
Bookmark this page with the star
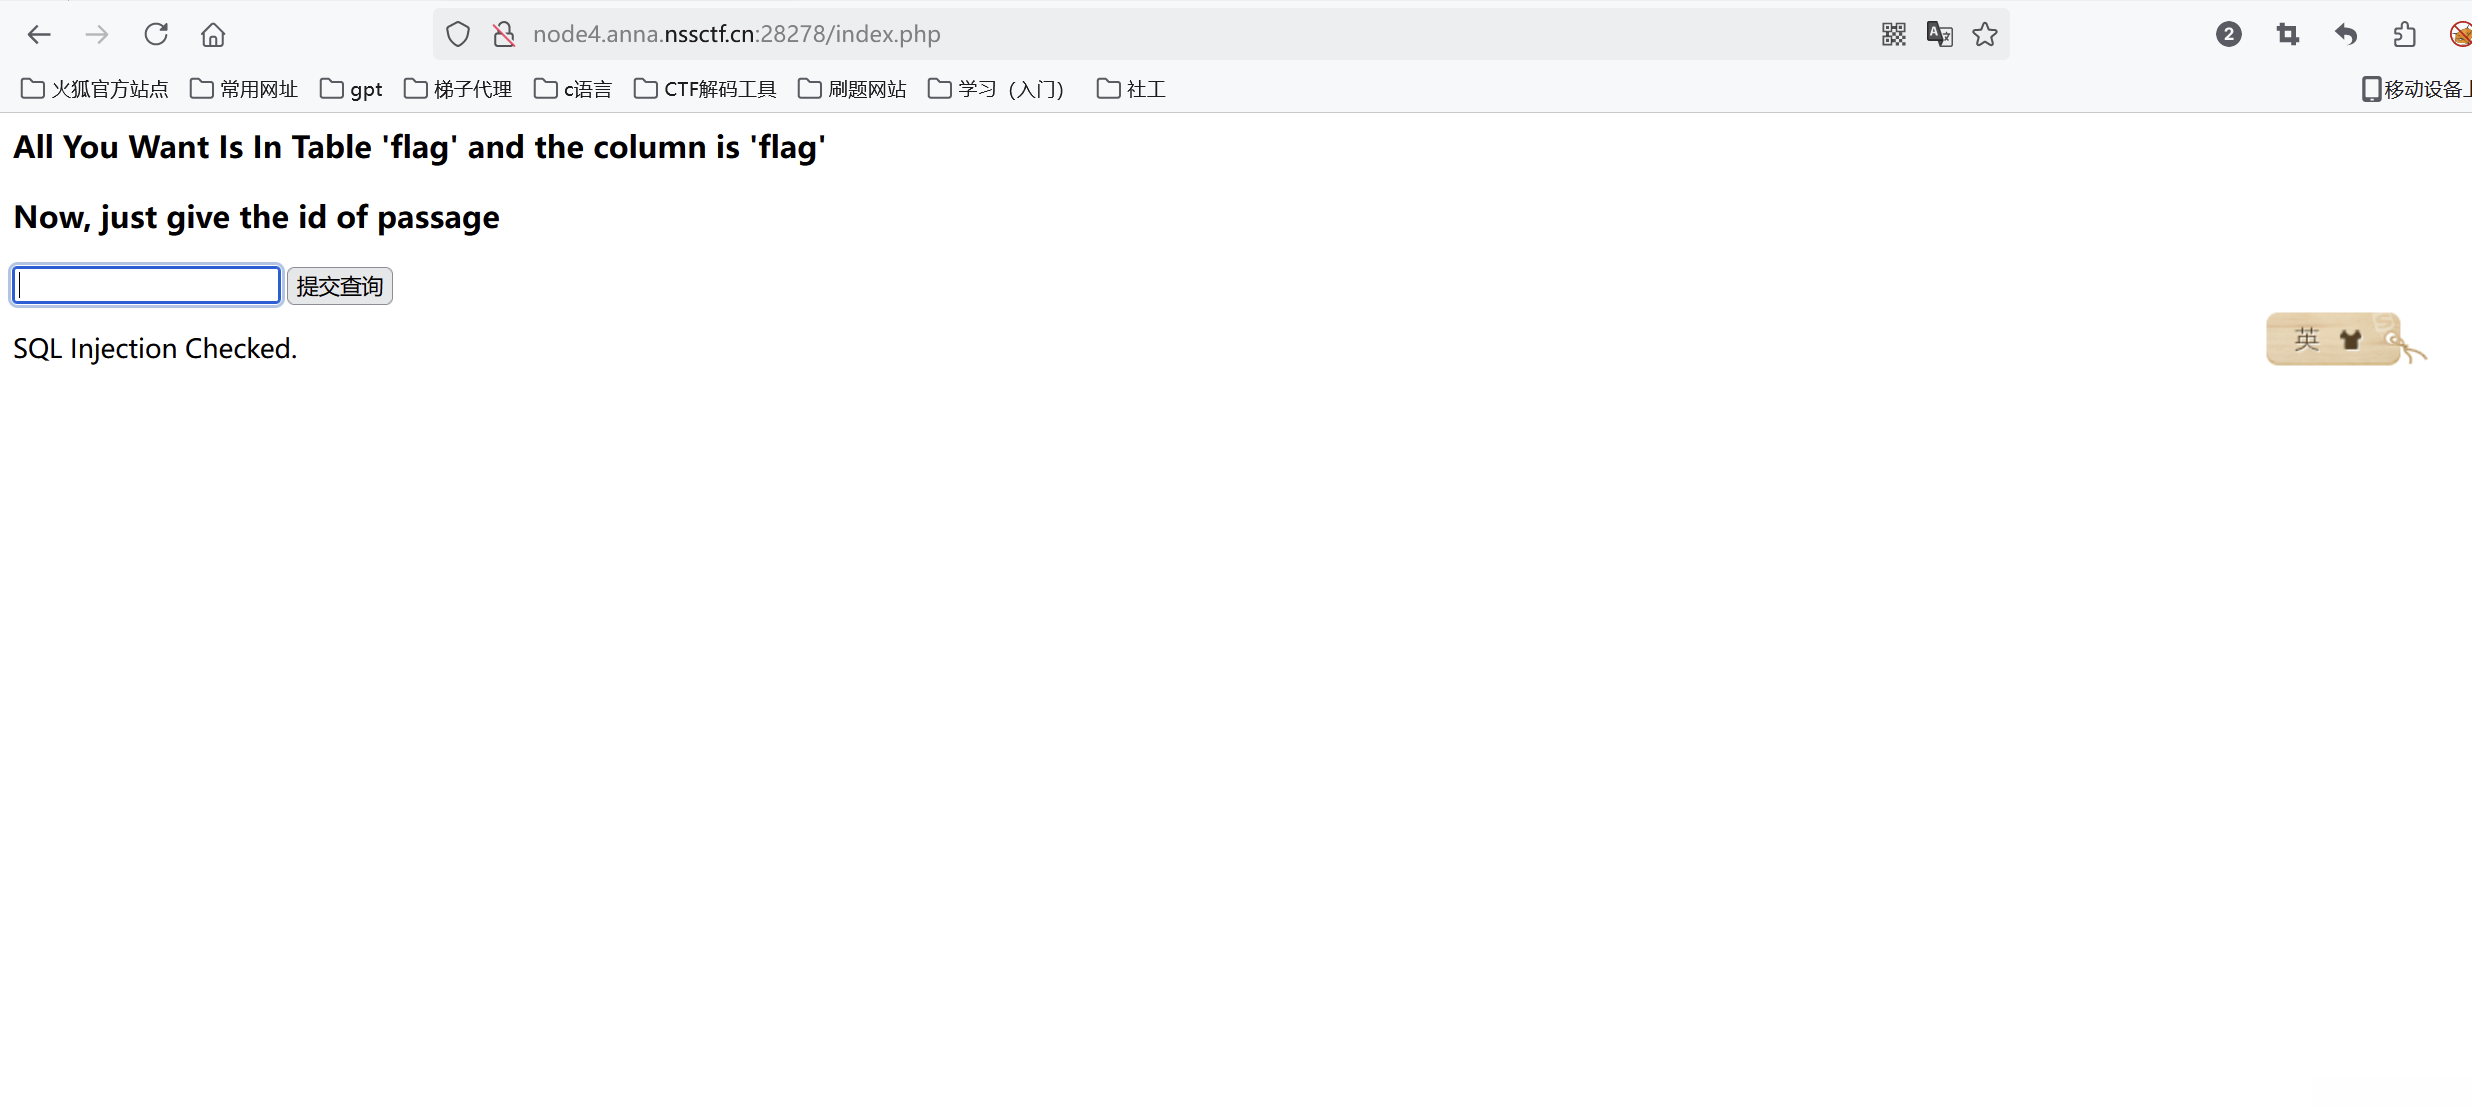click(1985, 35)
